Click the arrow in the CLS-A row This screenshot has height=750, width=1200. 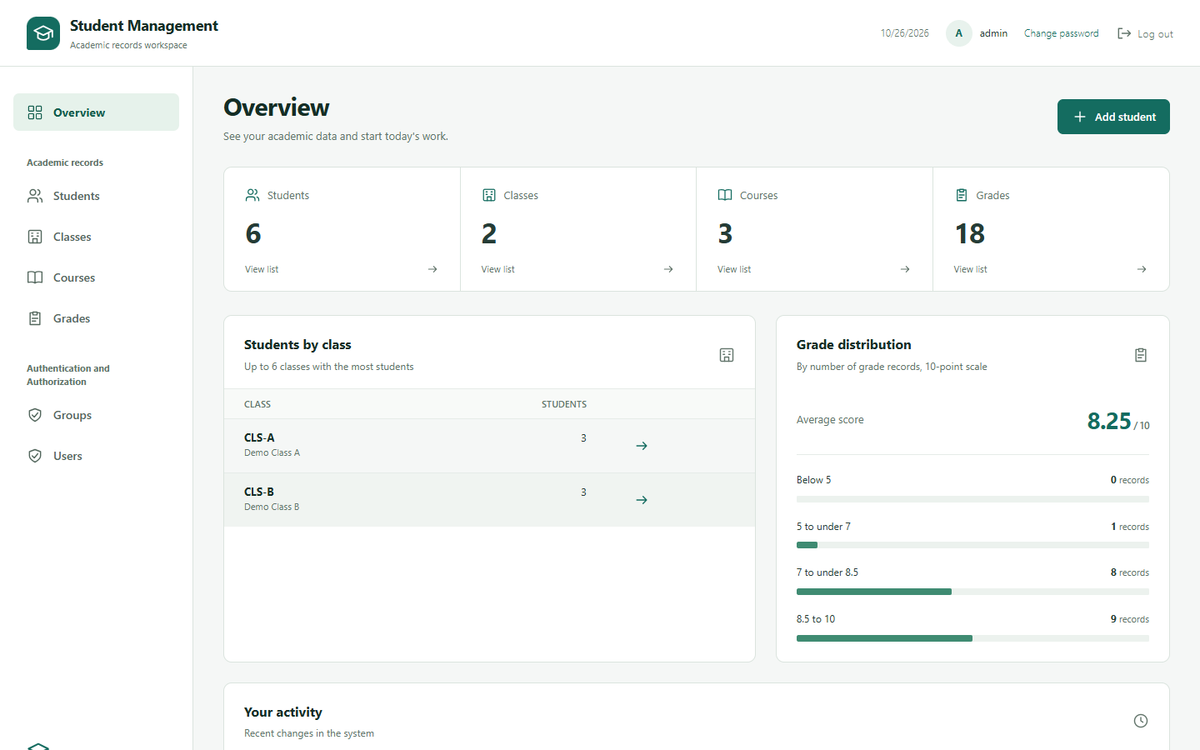[642, 446]
